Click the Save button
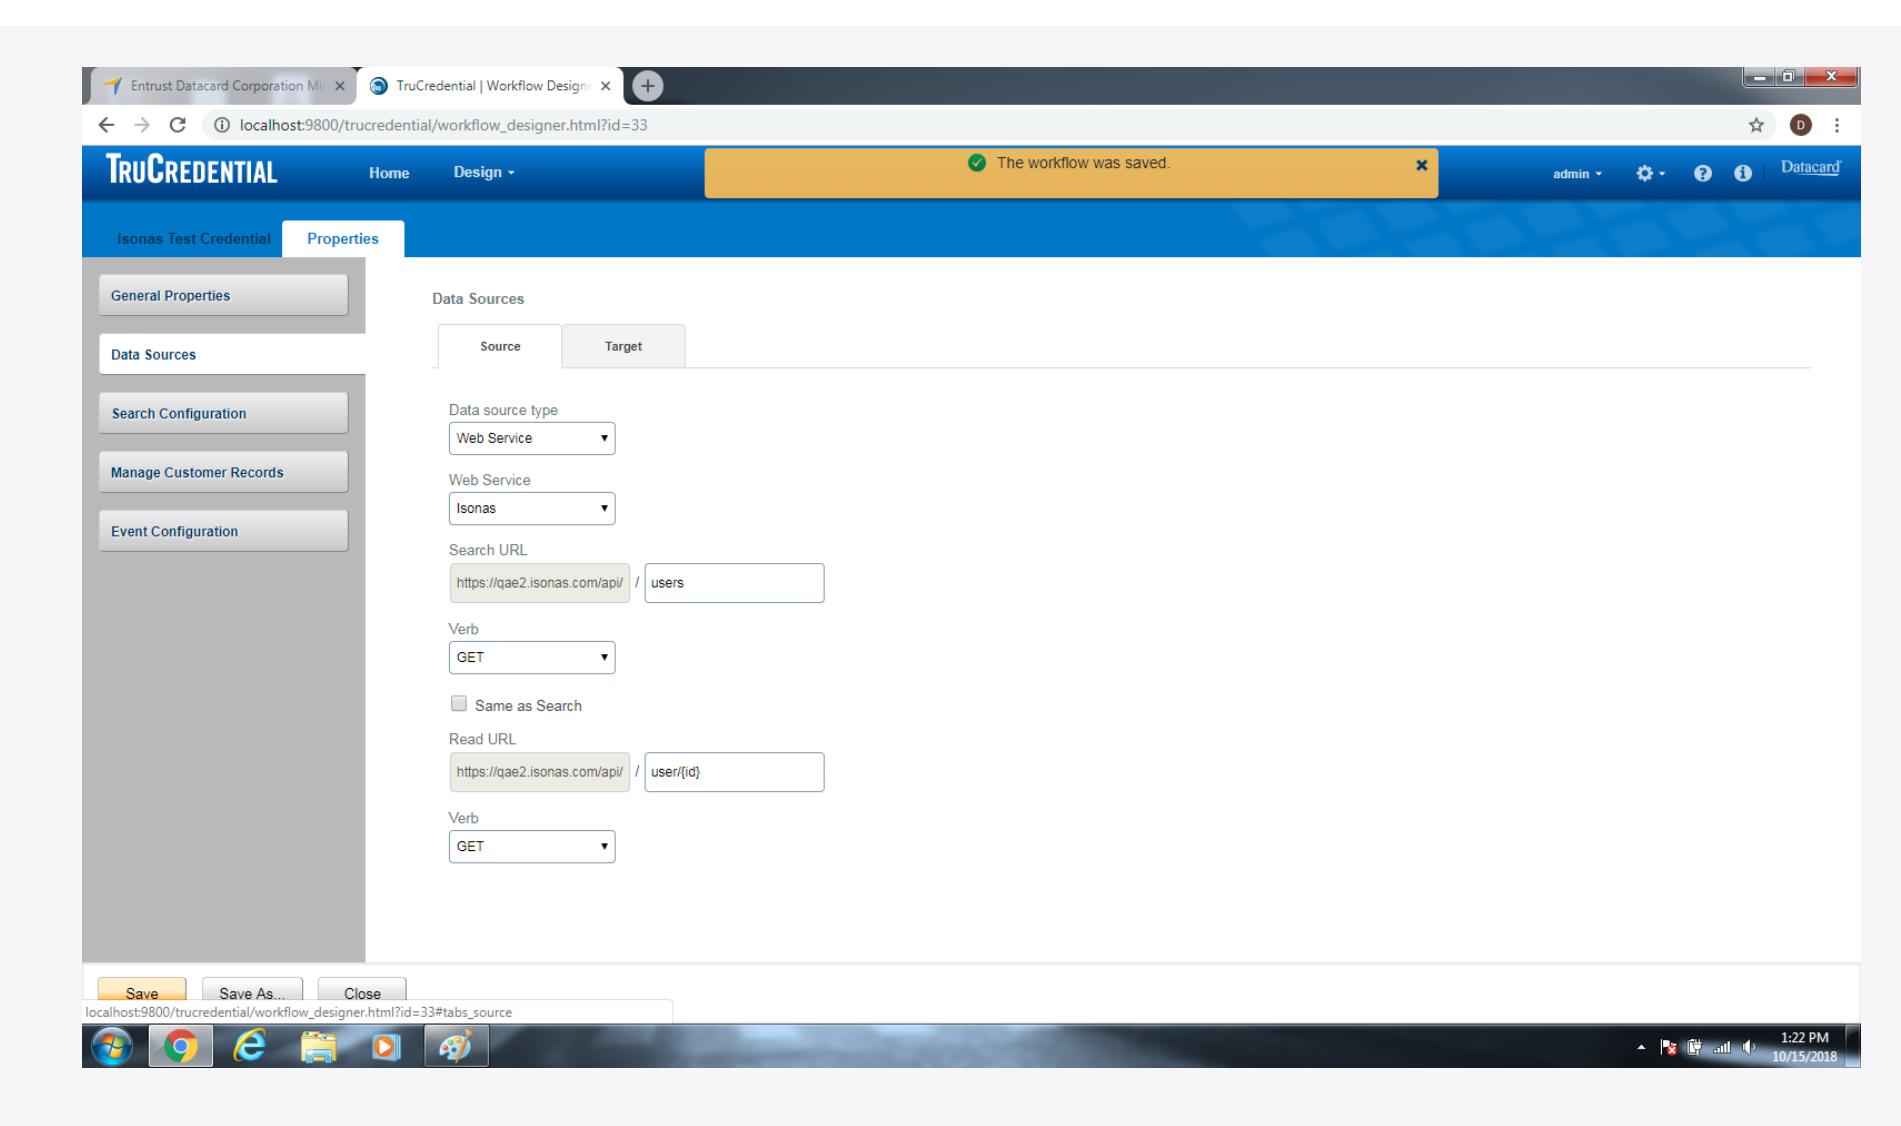Viewport: 1901px width, 1126px height. point(142,992)
